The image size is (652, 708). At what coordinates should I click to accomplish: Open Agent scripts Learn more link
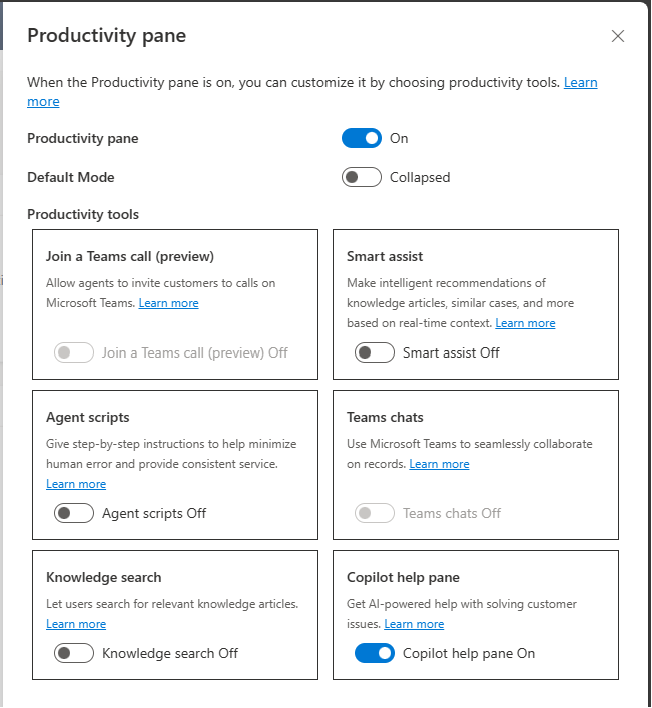pyautogui.click(x=76, y=484)
